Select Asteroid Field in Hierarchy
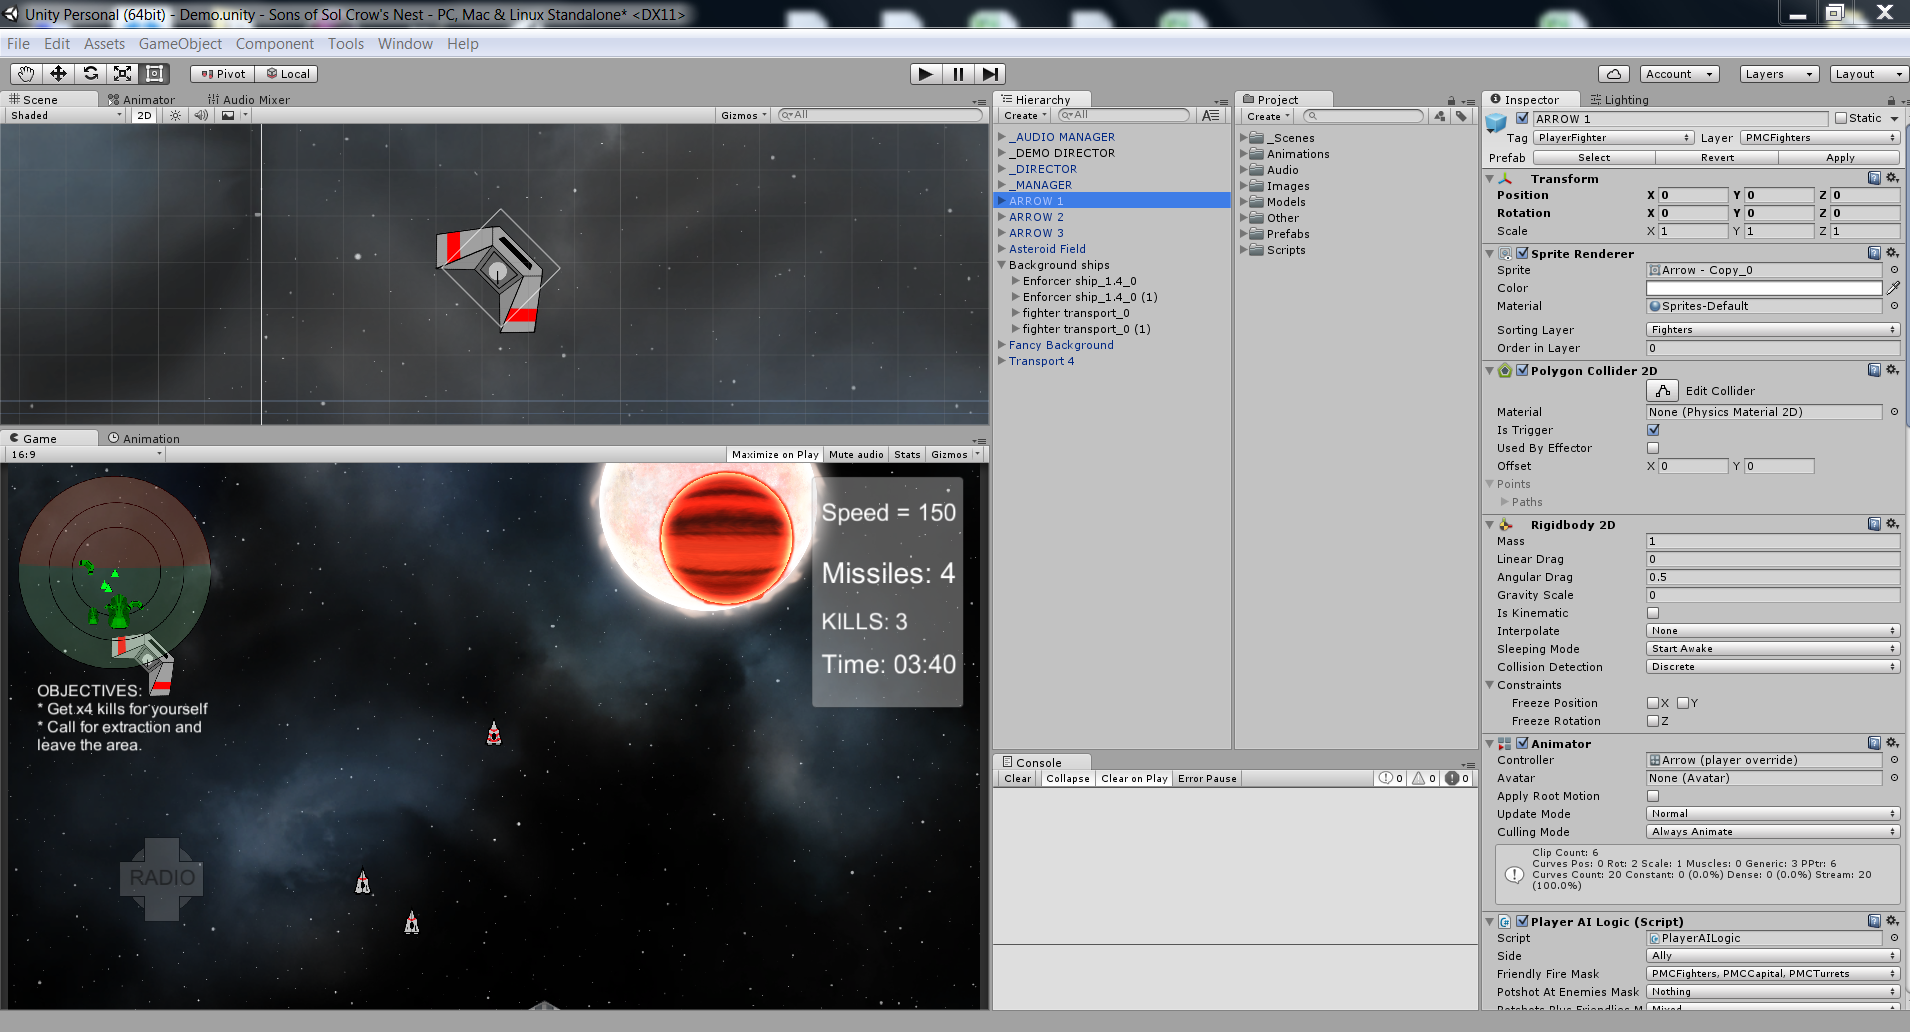Viewport: 1910px width, 1032px height. click(1047, 249)
